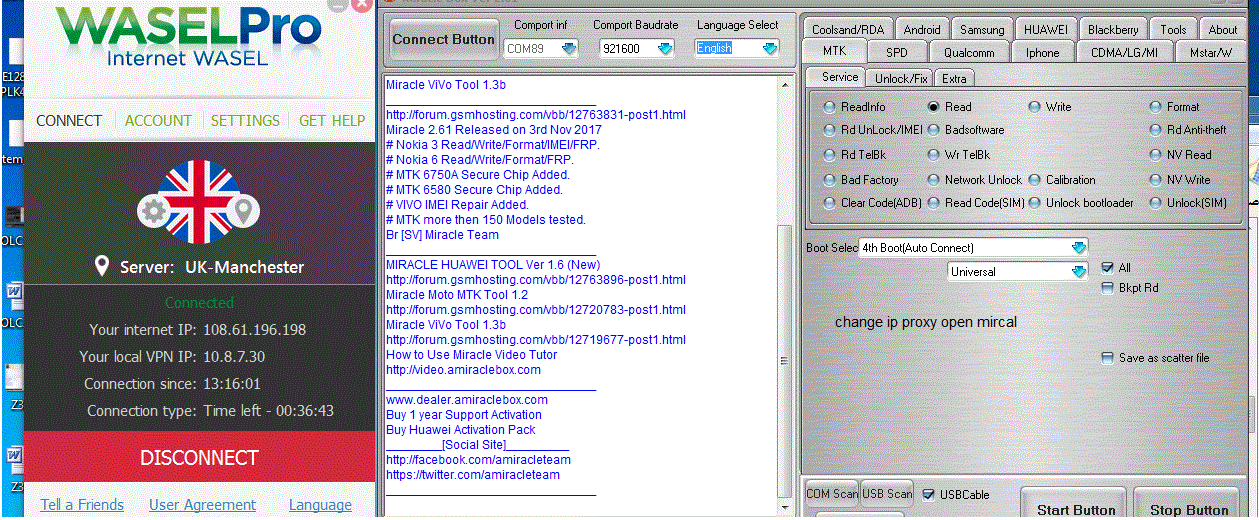Click the UK flag server image
The image size is (1259, 520).
coord(199,200)
